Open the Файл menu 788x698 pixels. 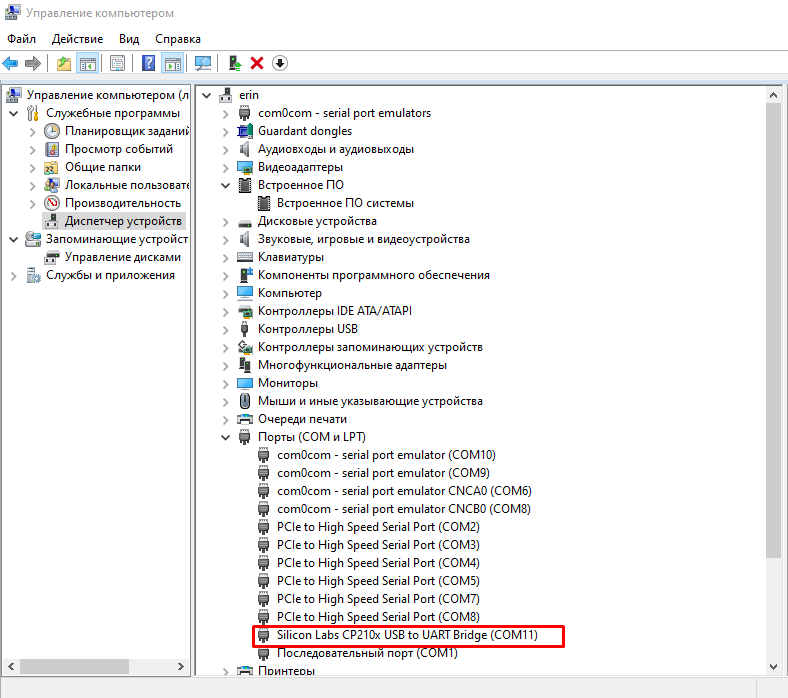coord(22,39)
